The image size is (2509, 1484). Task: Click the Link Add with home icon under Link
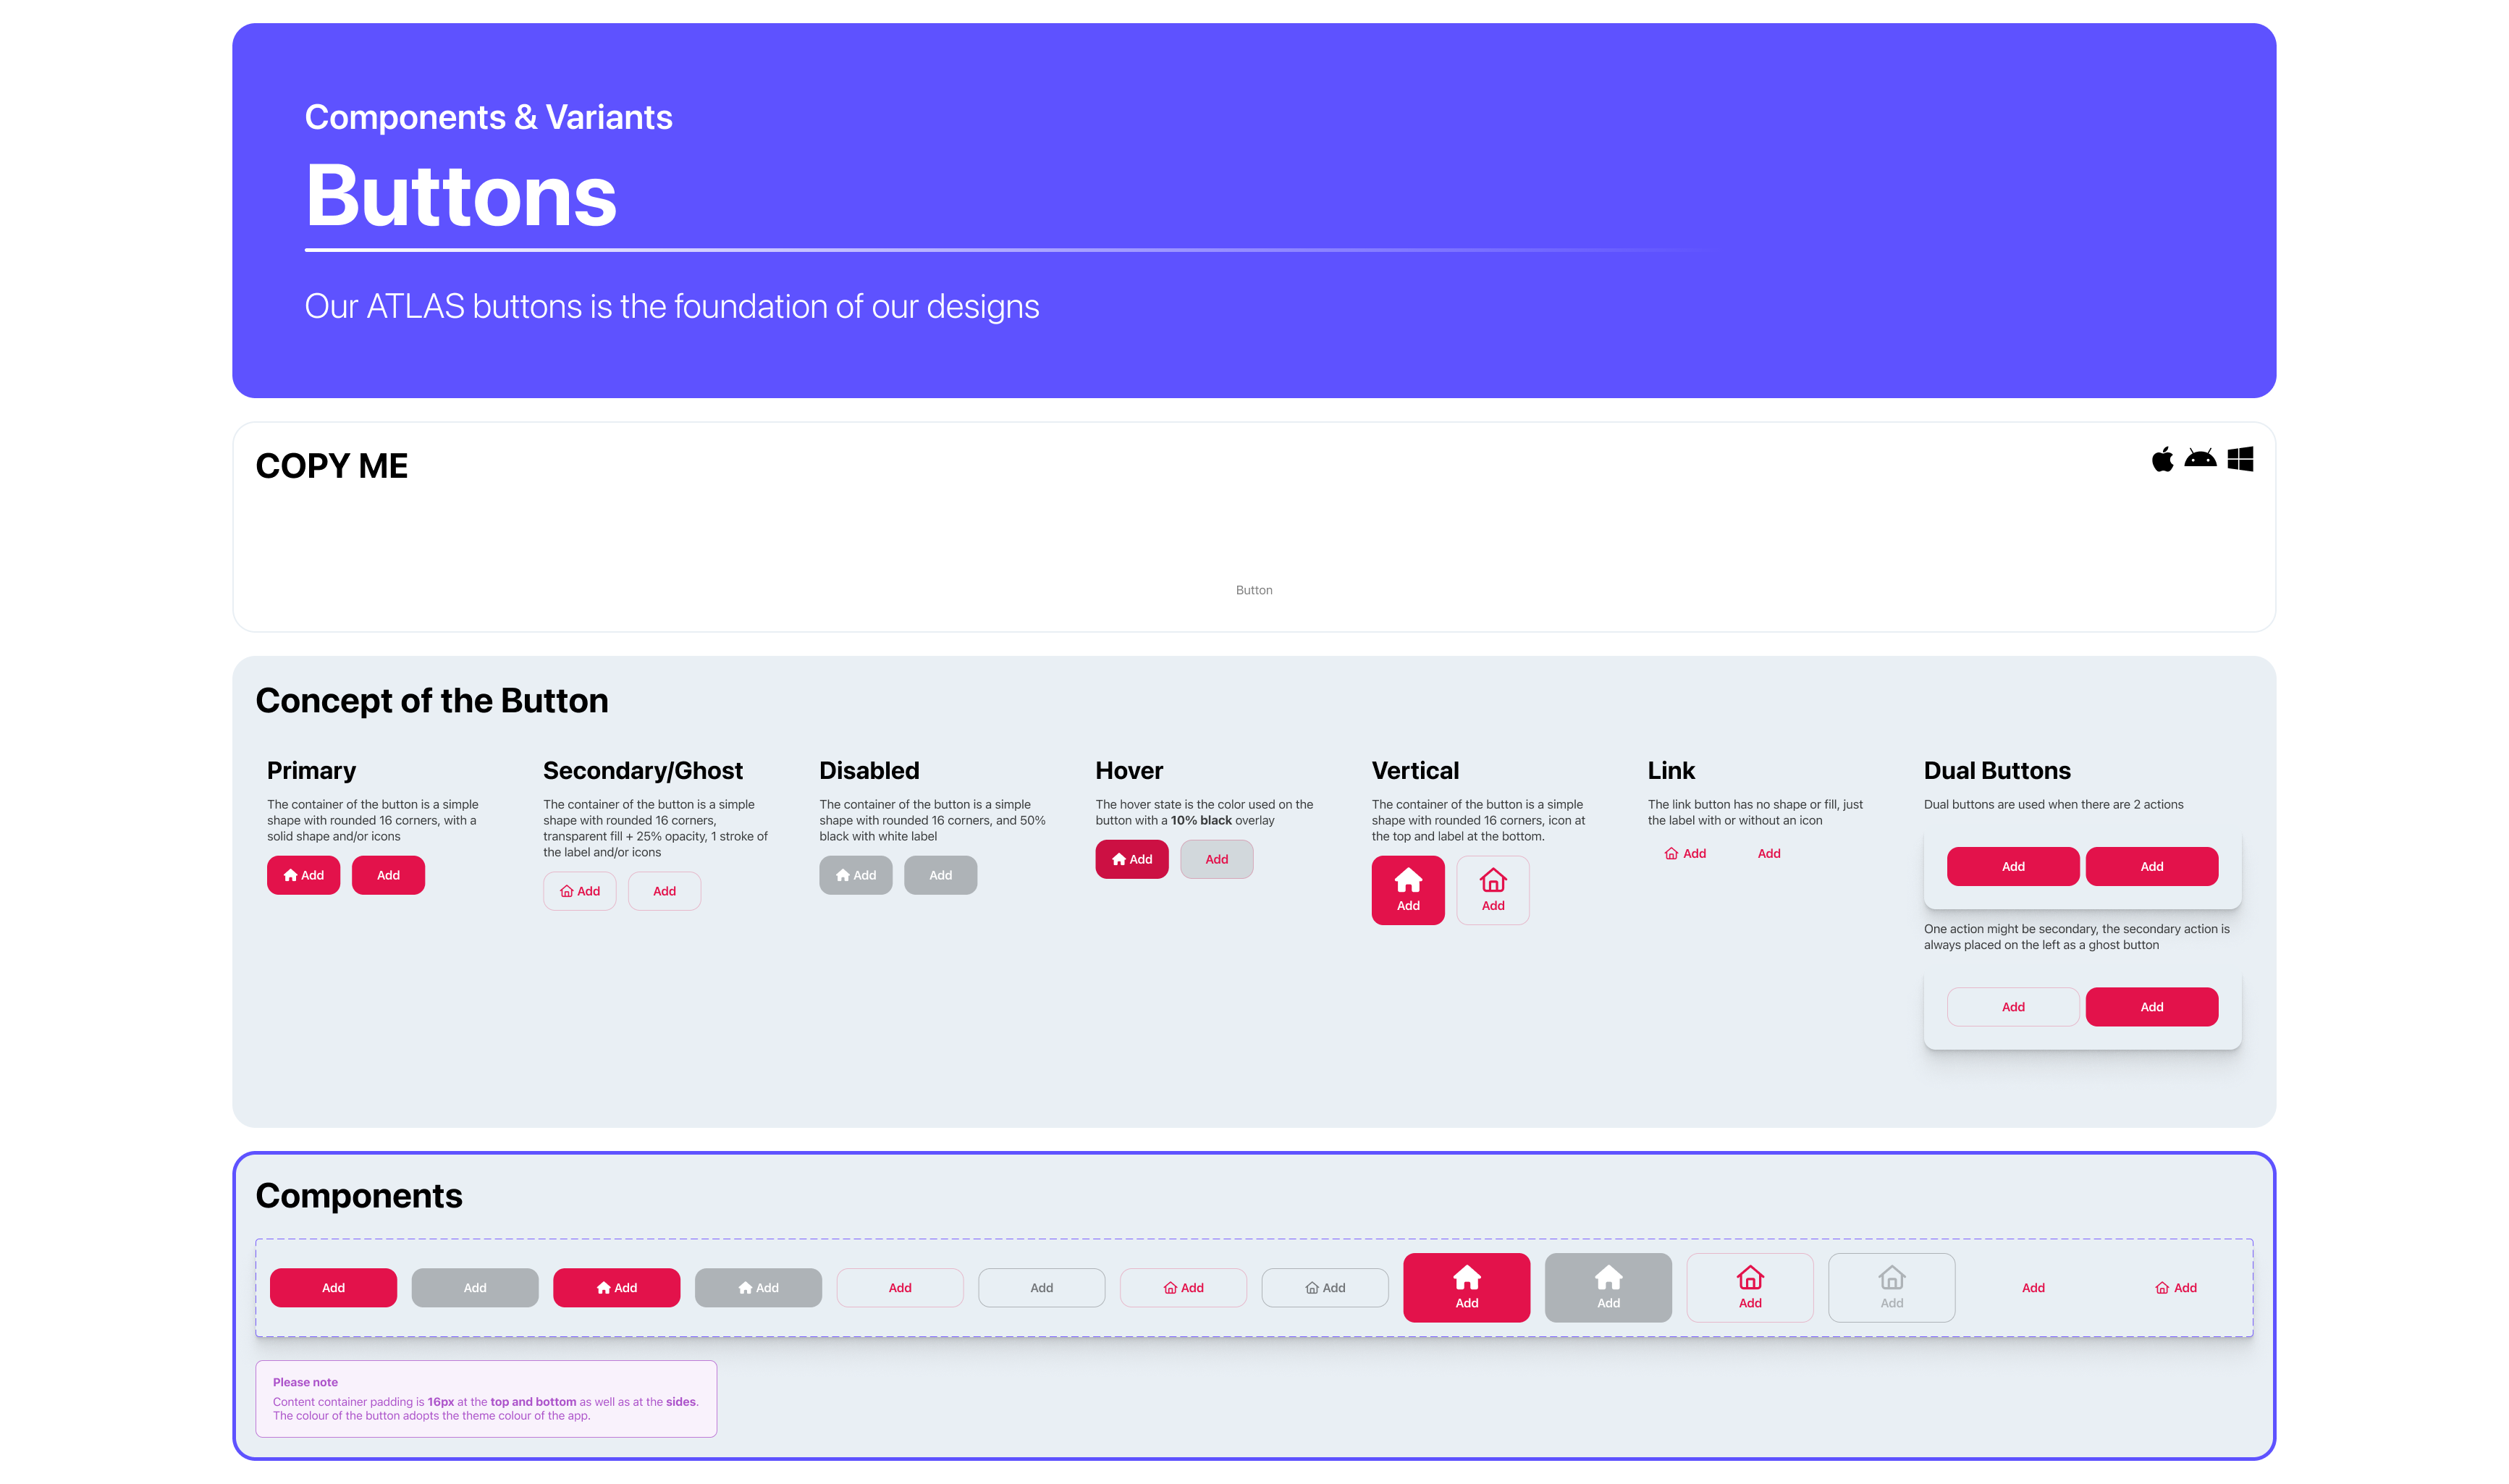(1685, 853)
